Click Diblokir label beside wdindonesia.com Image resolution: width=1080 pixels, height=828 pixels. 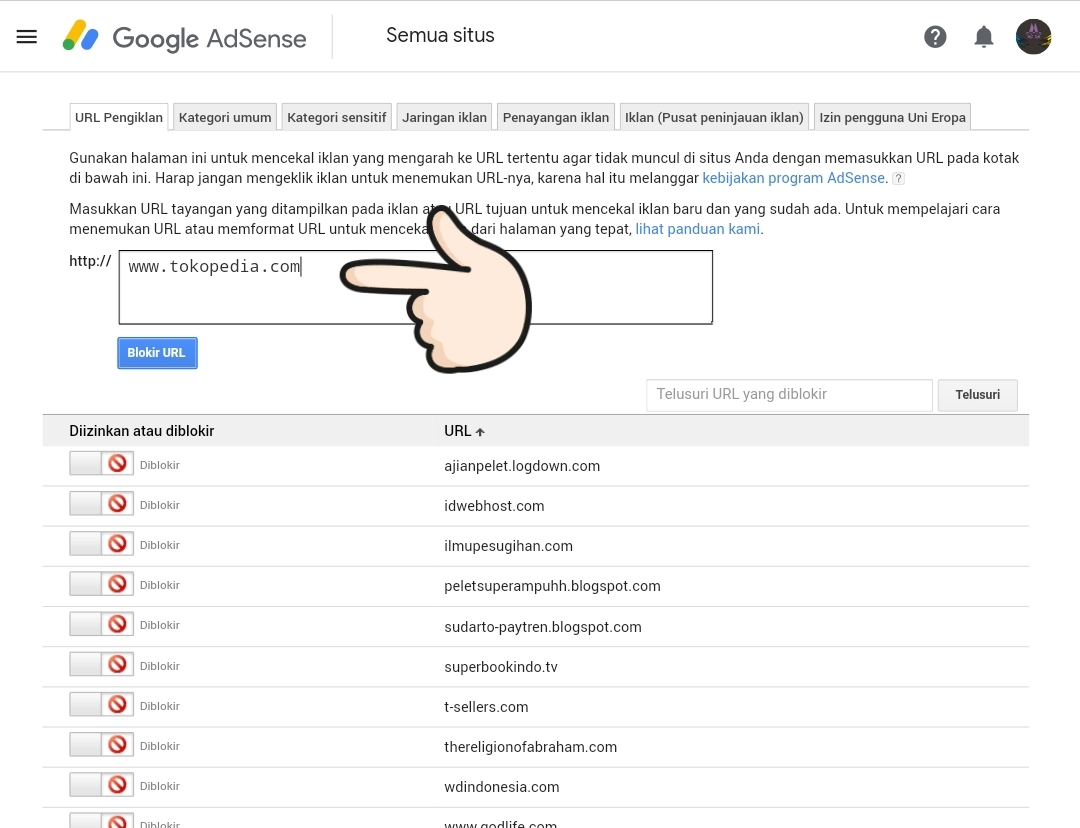(160, 786)
